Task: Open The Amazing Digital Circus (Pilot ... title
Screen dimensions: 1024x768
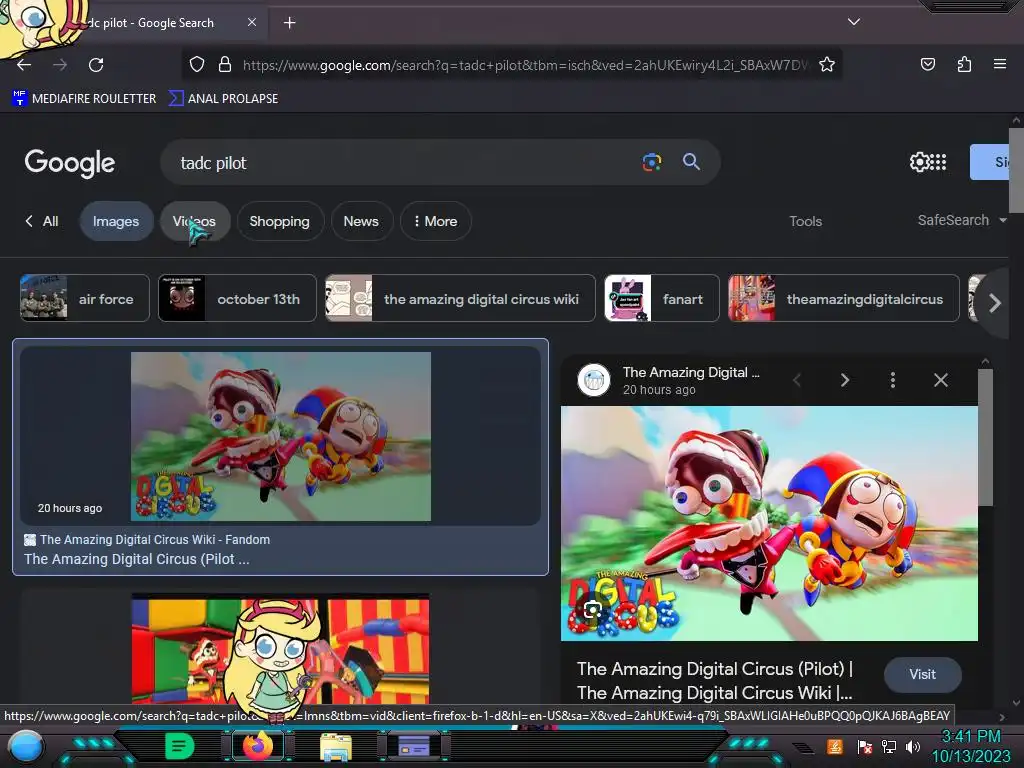Action: click(136, 559)
